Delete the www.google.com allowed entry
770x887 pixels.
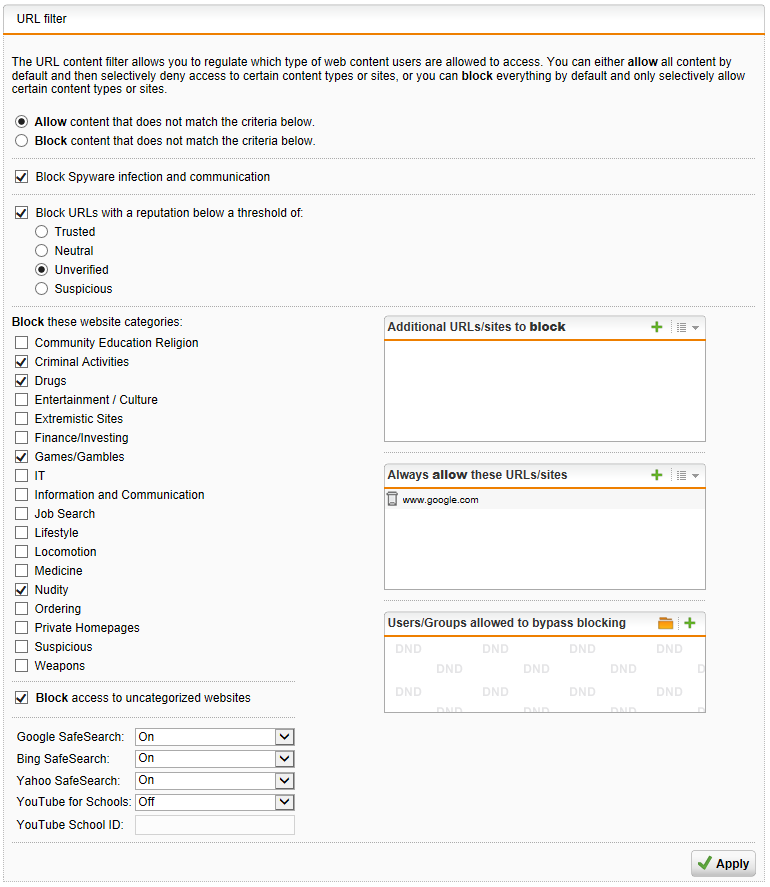point(391,499)
